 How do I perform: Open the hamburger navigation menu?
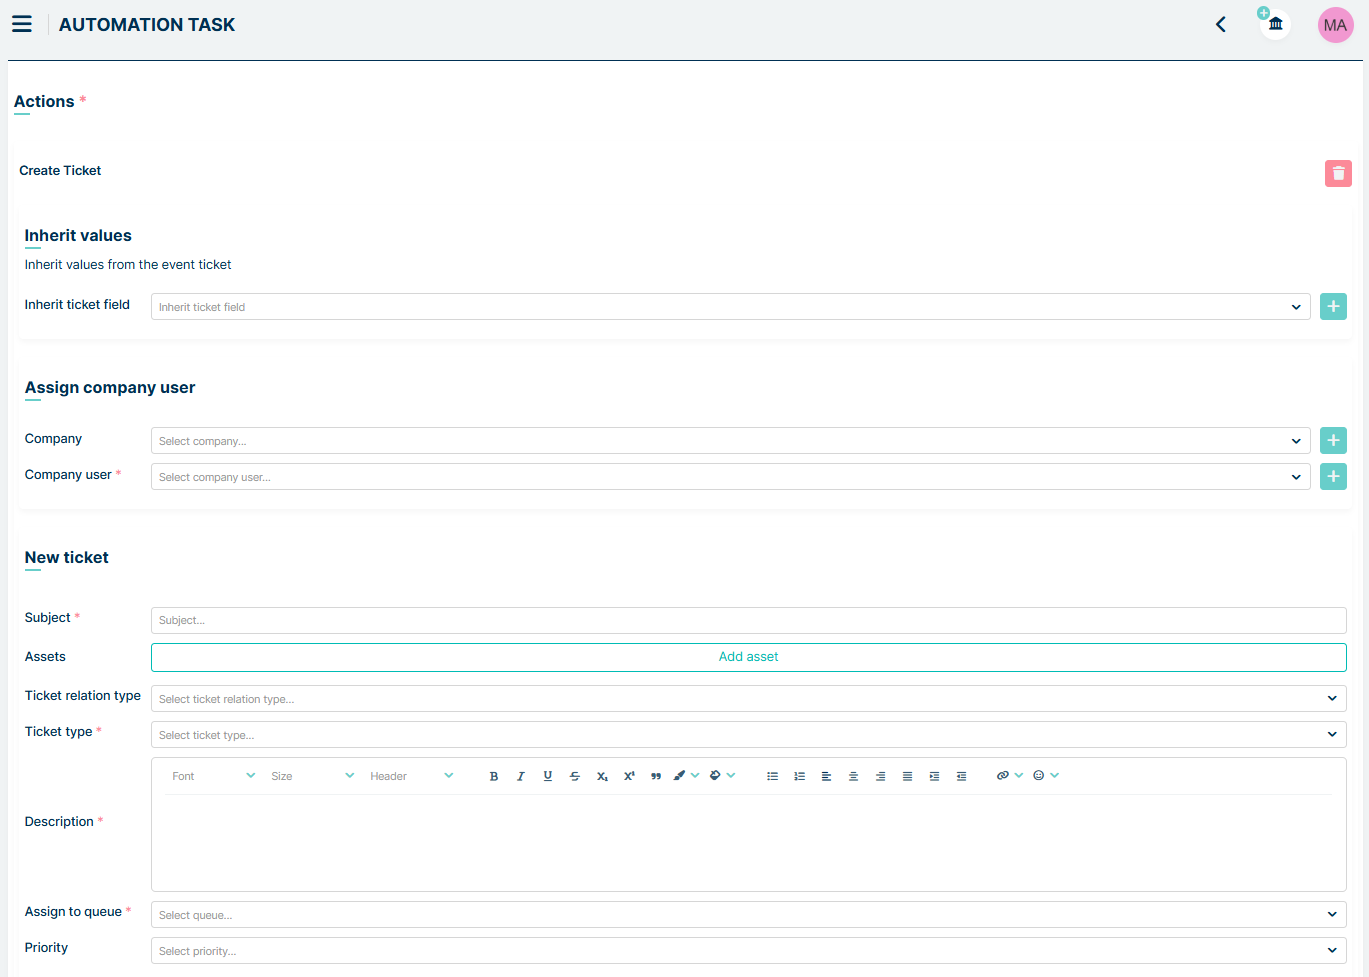click(x=22, y=24)
